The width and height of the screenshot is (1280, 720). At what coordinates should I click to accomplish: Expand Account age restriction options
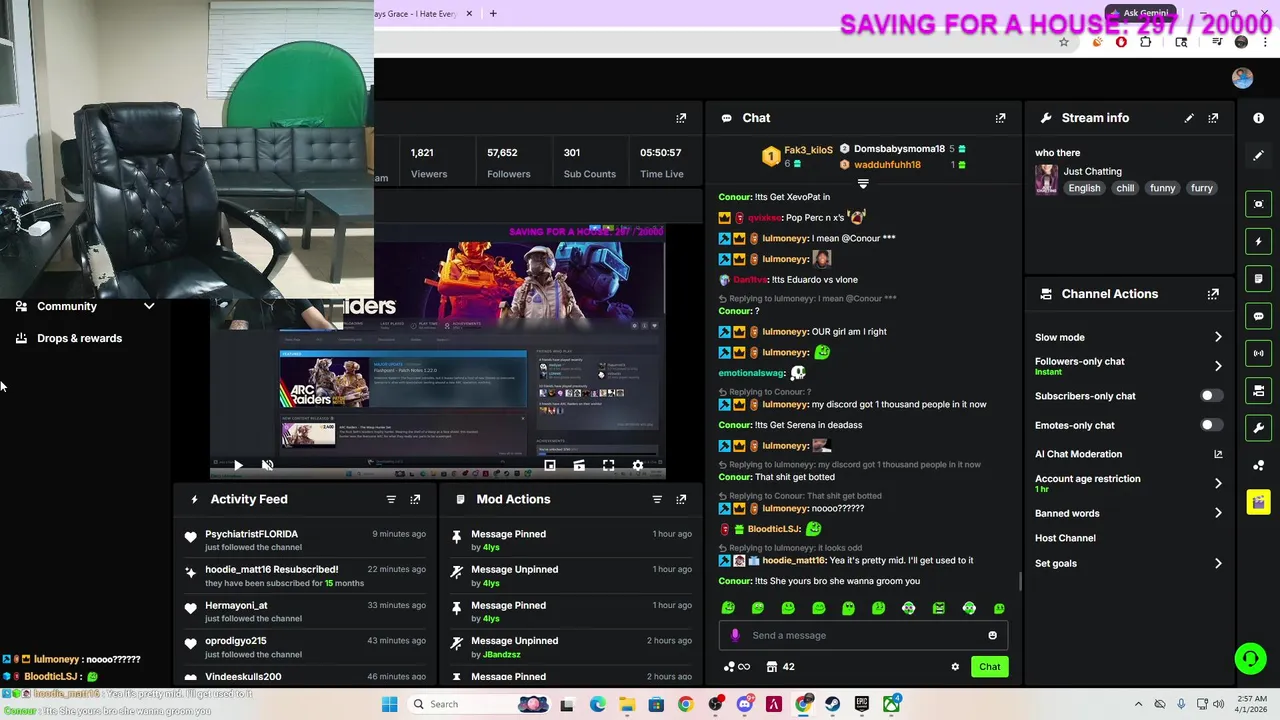(x=1218, y=483)
